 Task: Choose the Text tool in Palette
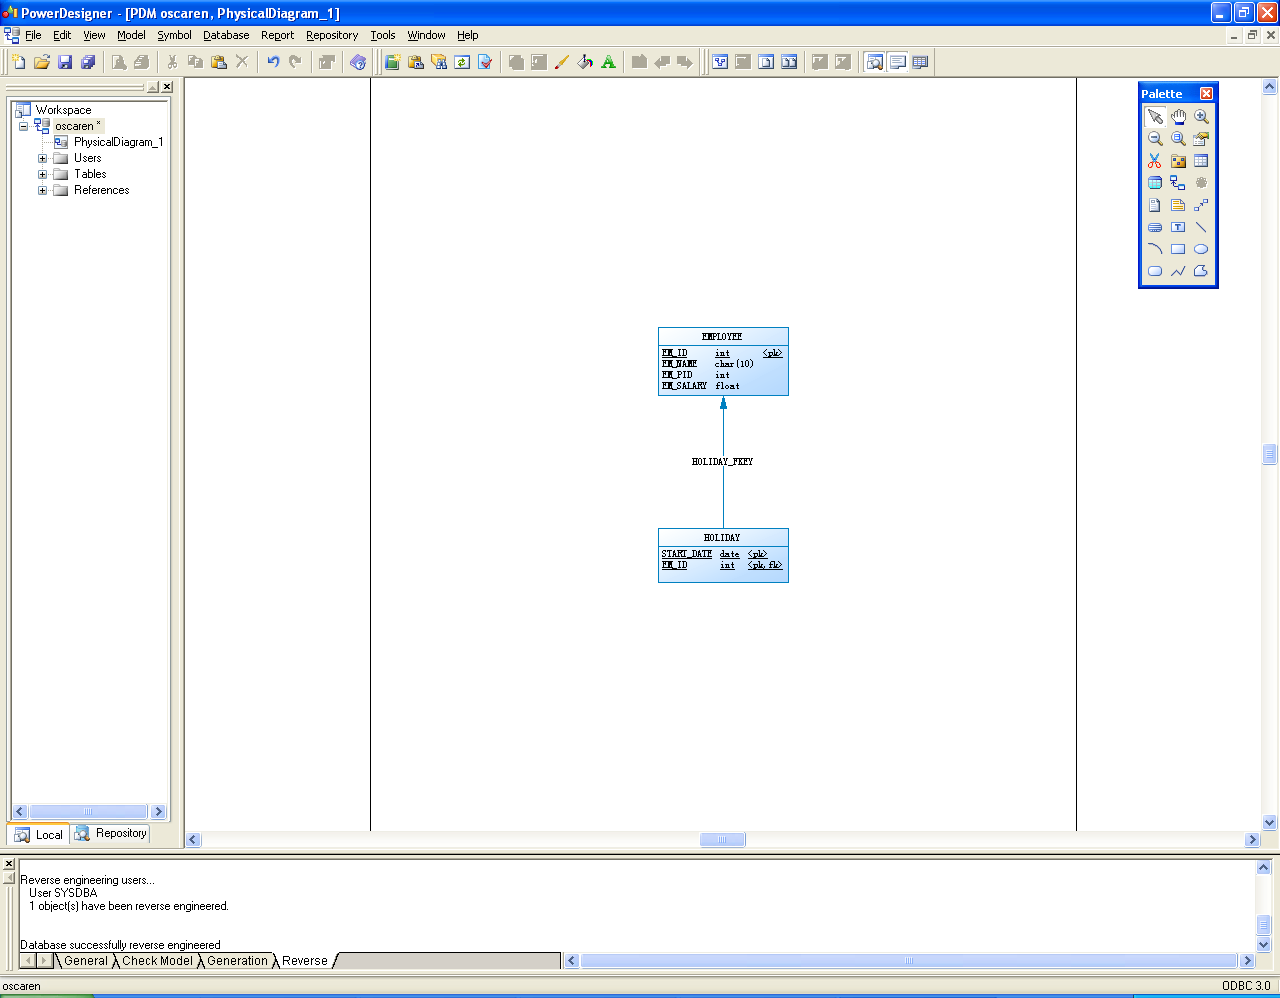(1178, 227)
